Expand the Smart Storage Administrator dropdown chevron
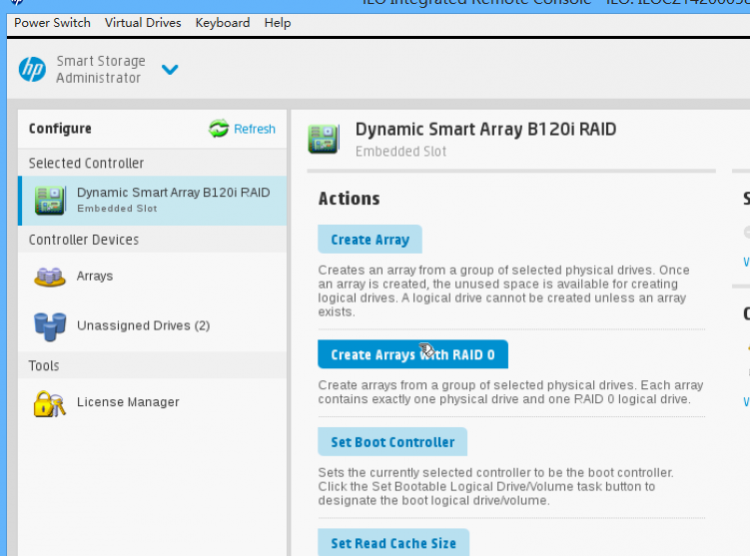 [170, 70]
